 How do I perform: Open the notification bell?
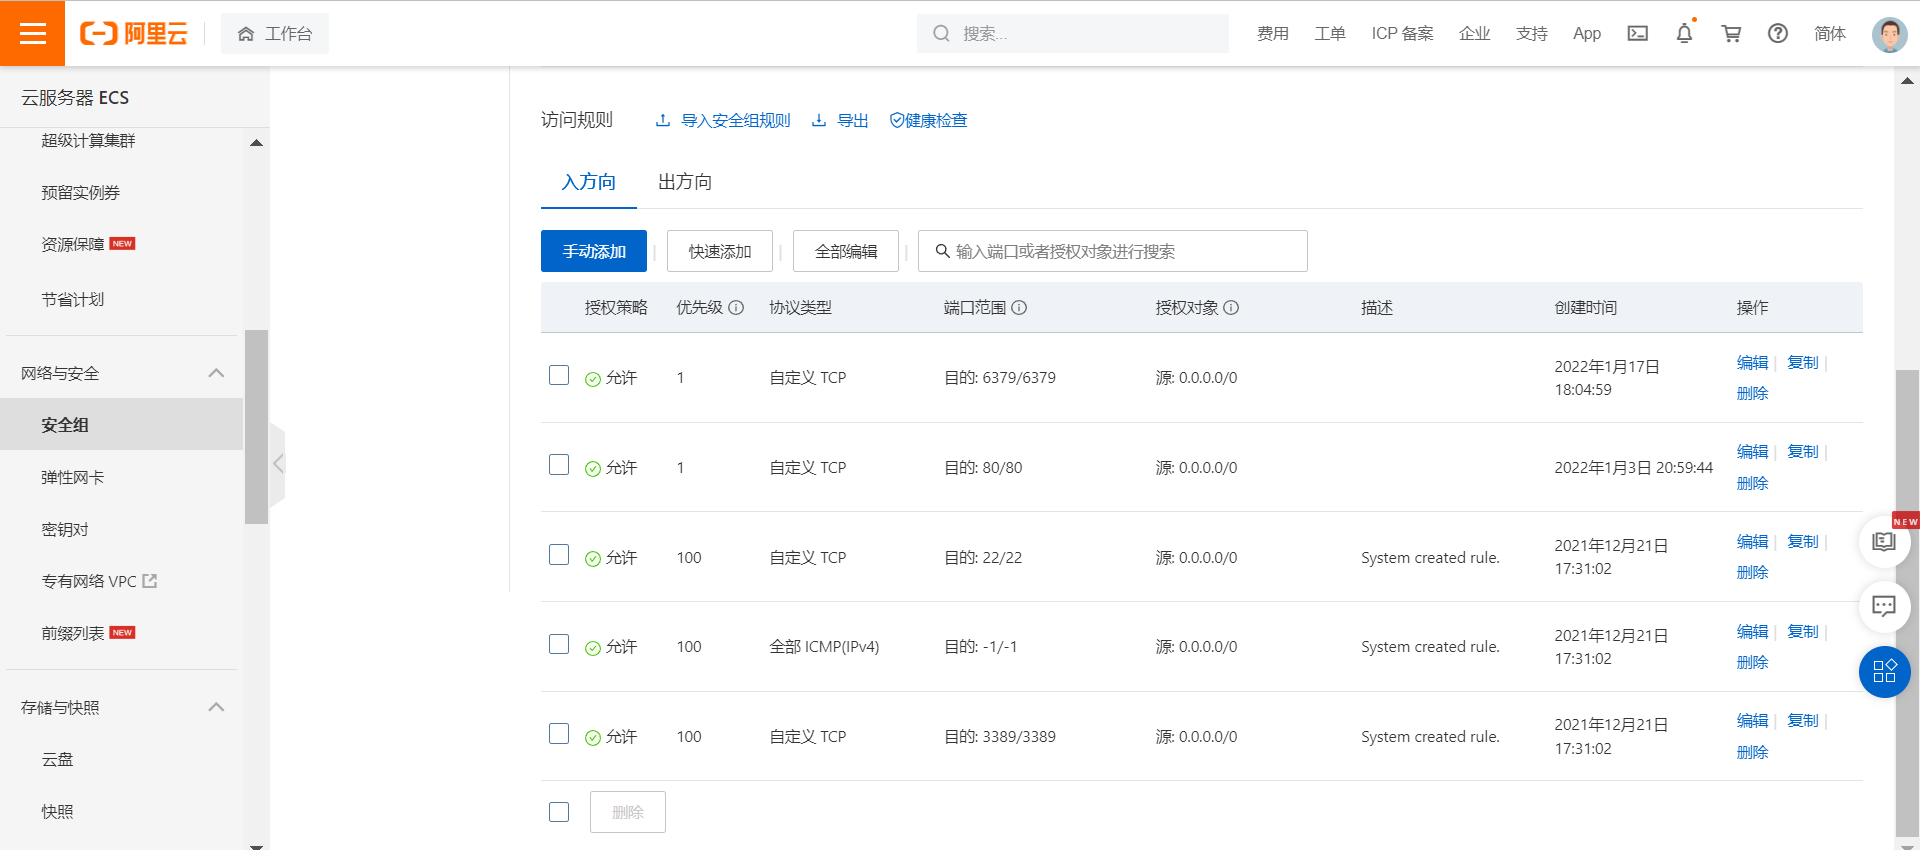pyautogui.click(x=1684, y=33)
